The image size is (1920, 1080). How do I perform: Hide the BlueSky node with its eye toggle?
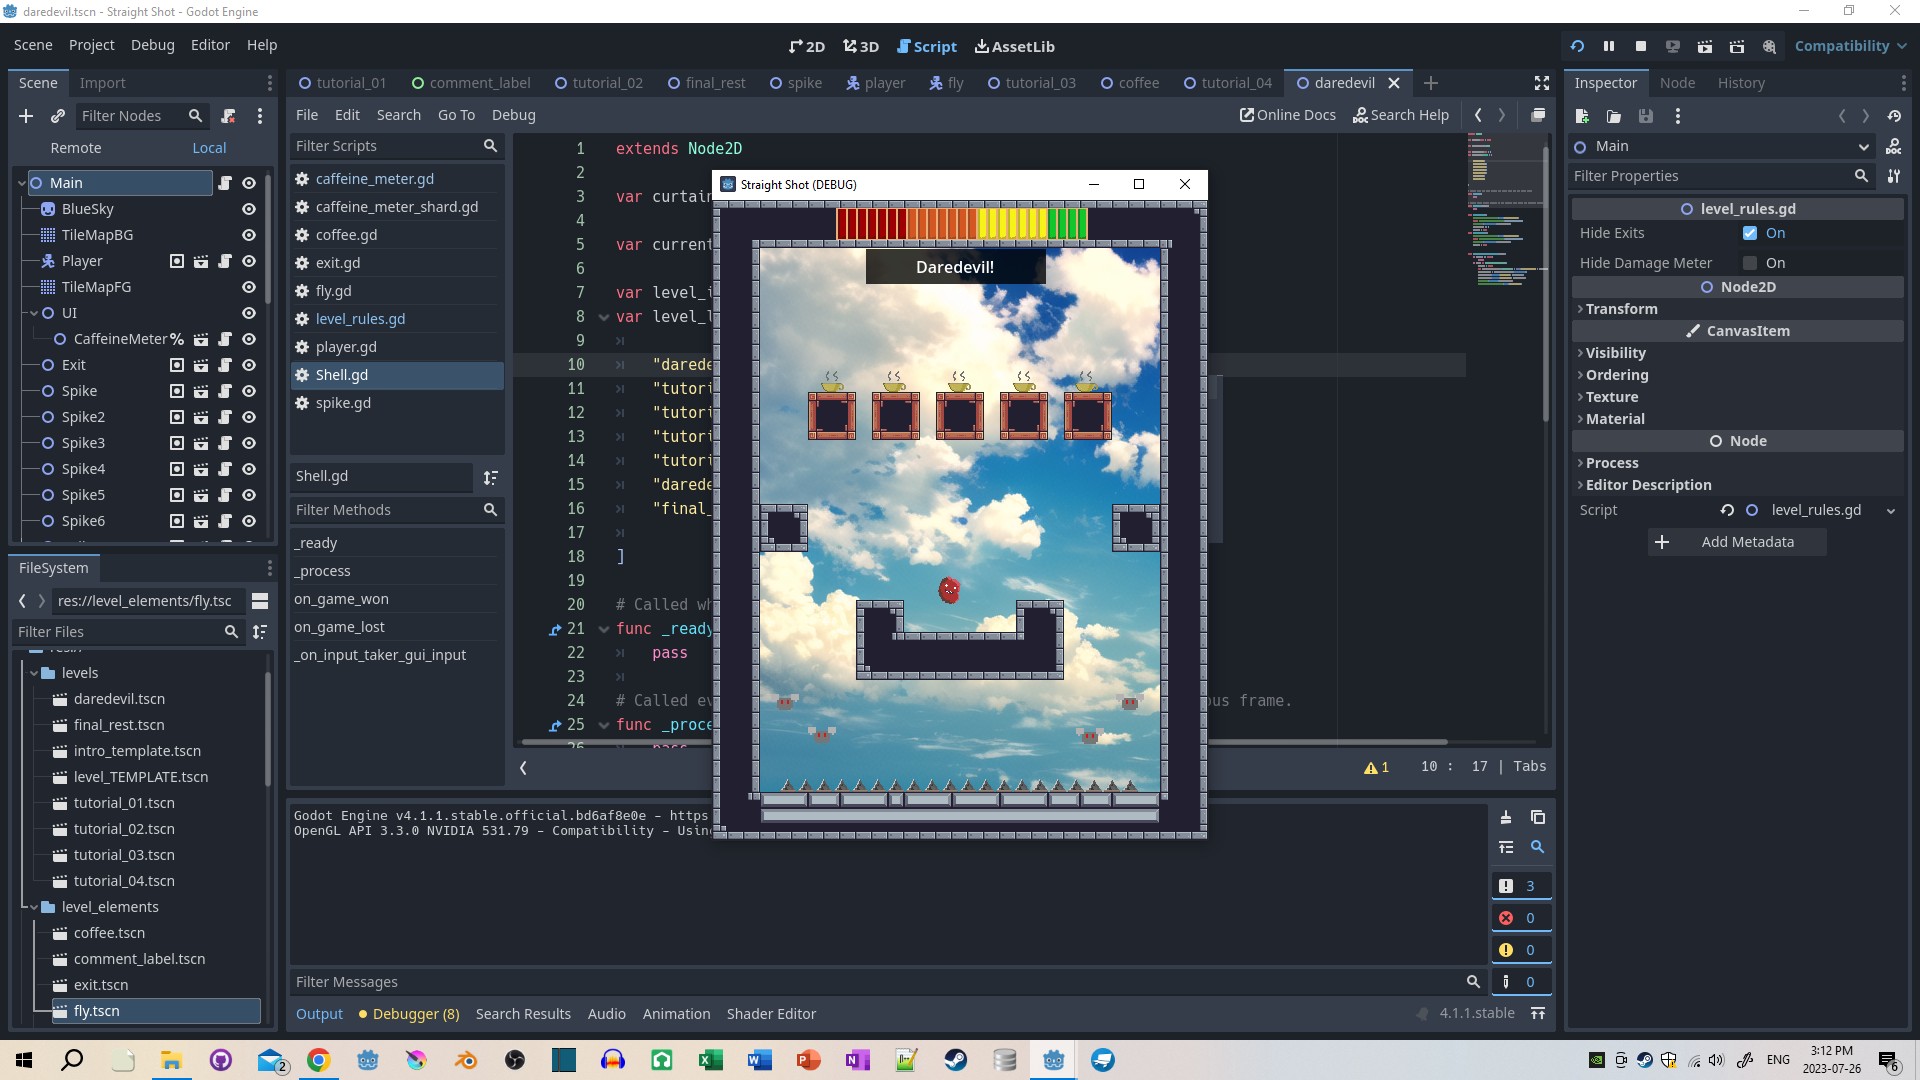(249, 209)
